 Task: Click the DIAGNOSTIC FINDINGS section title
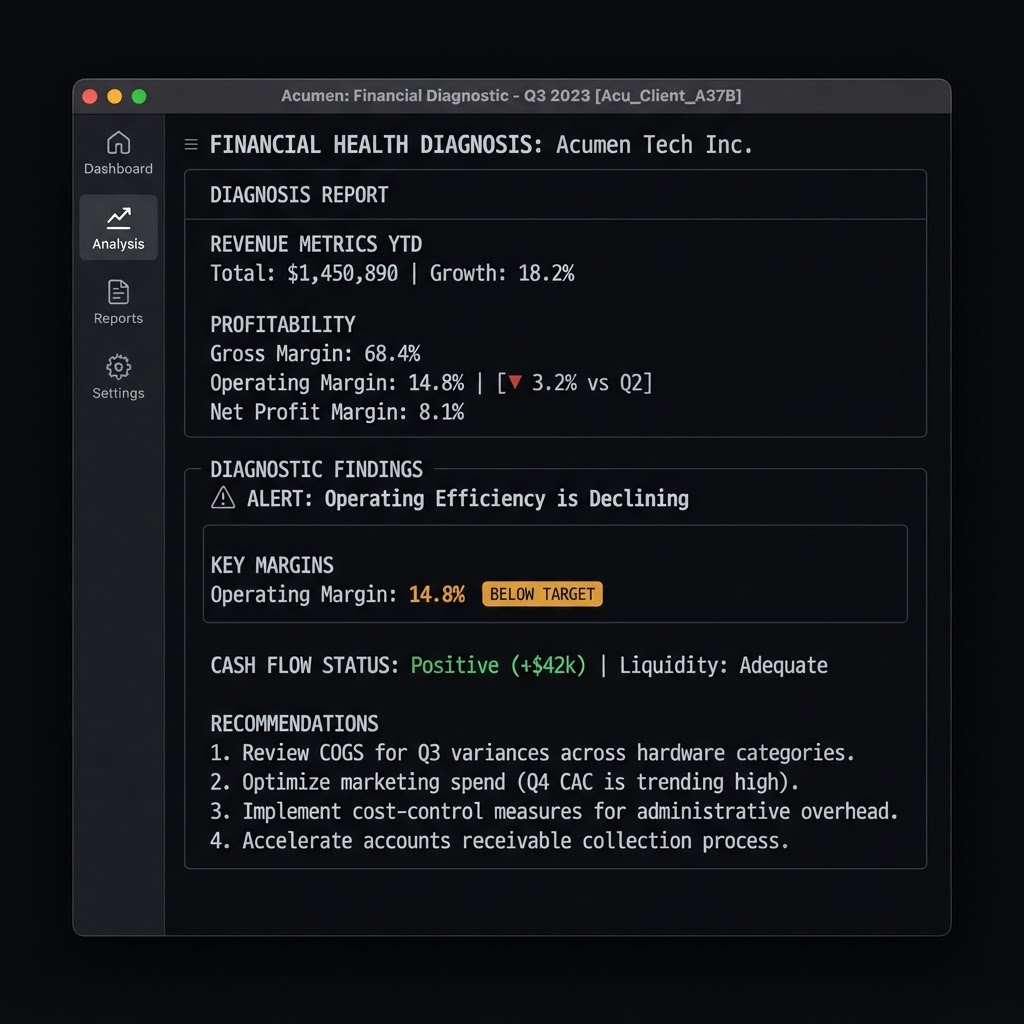click(x=316, y=470)
